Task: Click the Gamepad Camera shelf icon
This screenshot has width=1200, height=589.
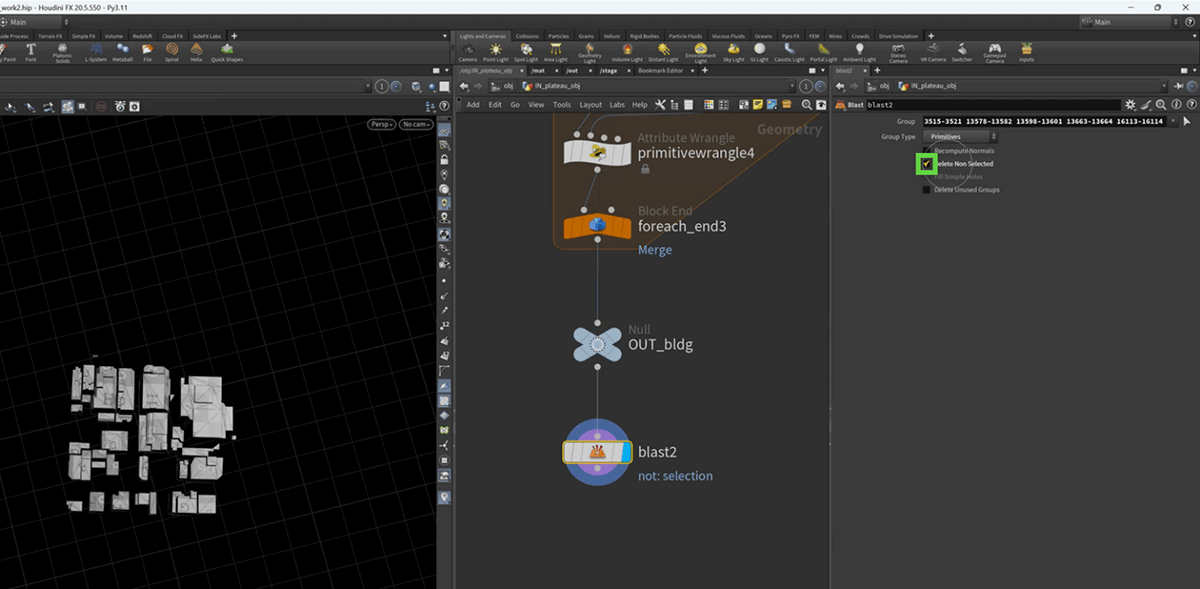Action: click(994, 50)
